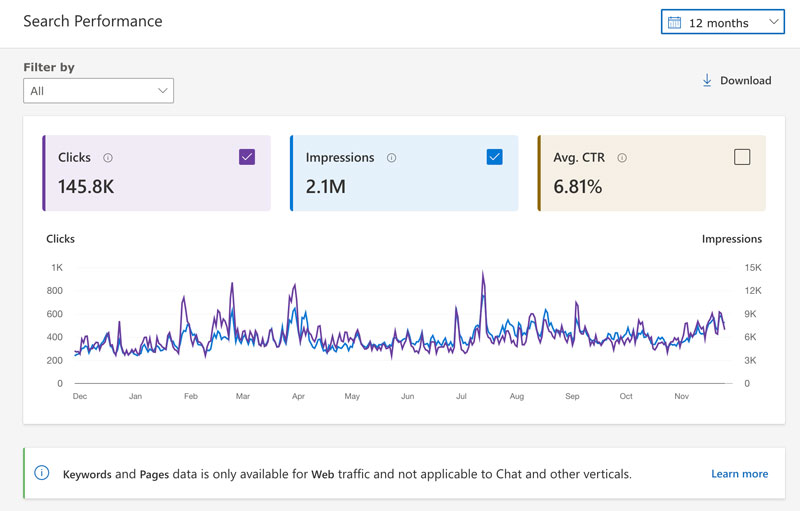
Task: Click the download arrow icon
Action: [x=707, y=80]
